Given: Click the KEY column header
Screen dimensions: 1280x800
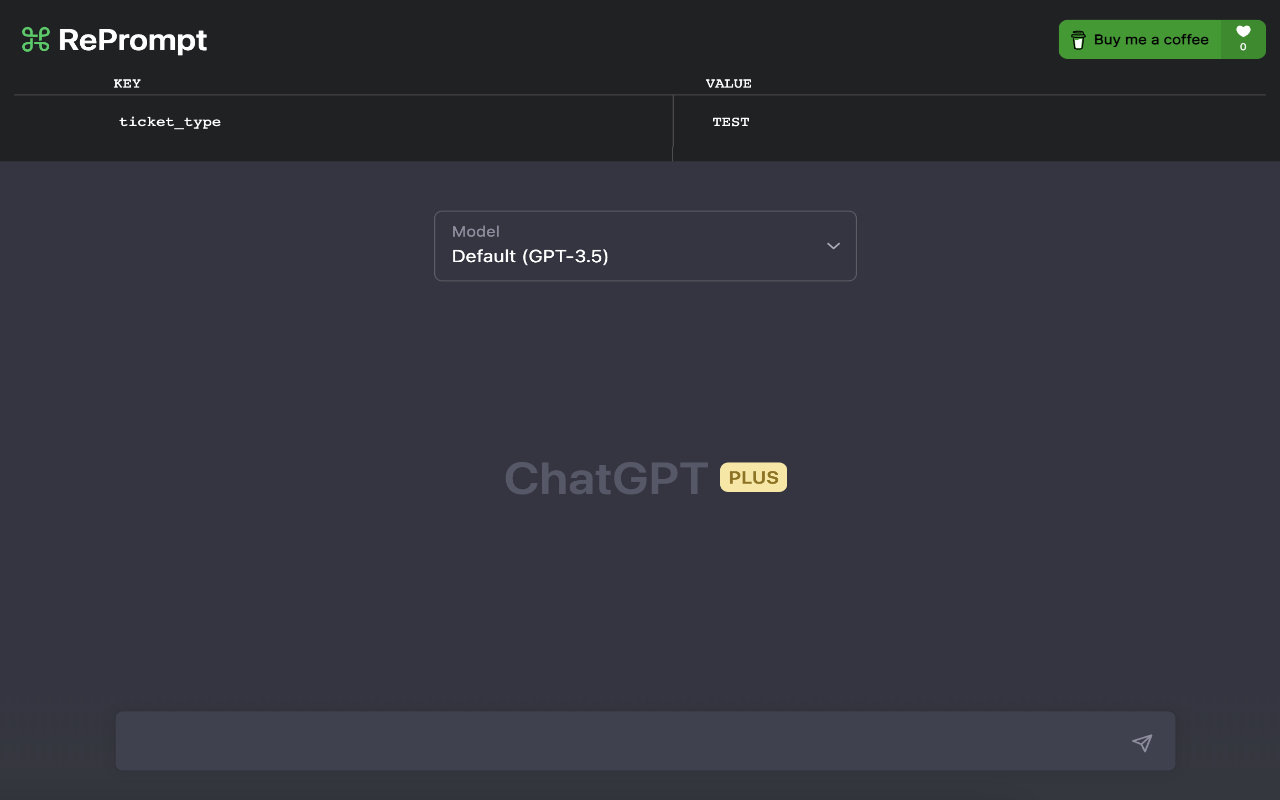Looking at the screenshot, I should tap(127, 84).
